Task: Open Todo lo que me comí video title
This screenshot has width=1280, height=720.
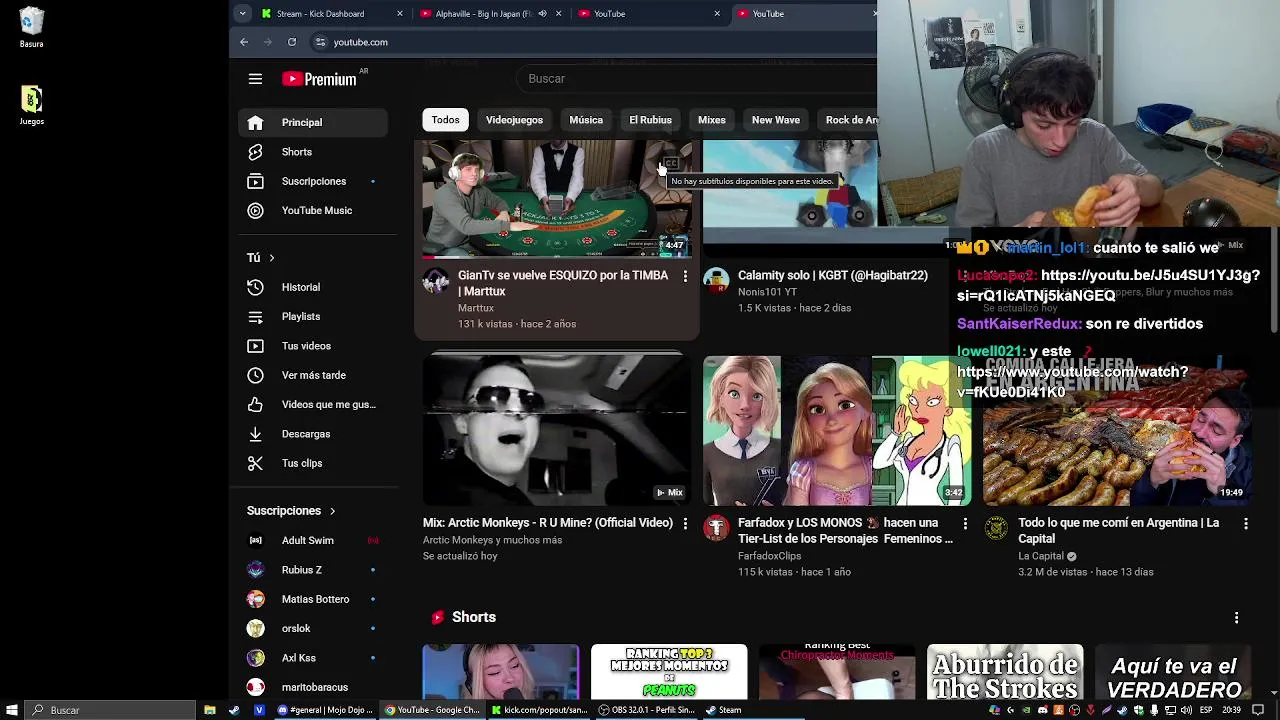Action: tap(1118, 530)
